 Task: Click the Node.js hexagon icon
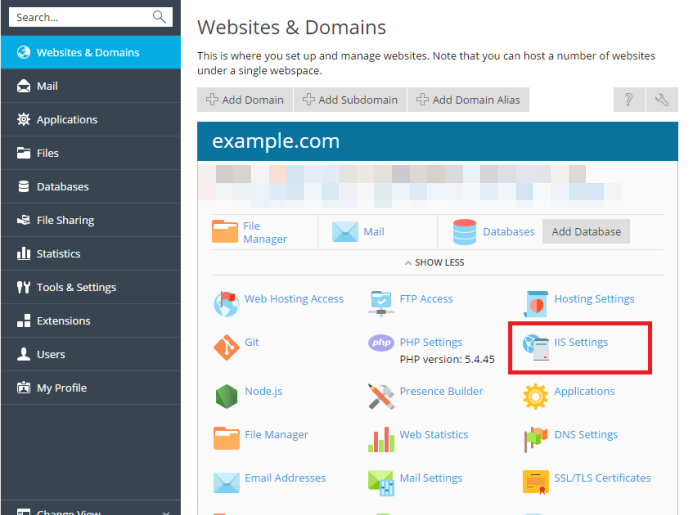click(x=227, y=395)
